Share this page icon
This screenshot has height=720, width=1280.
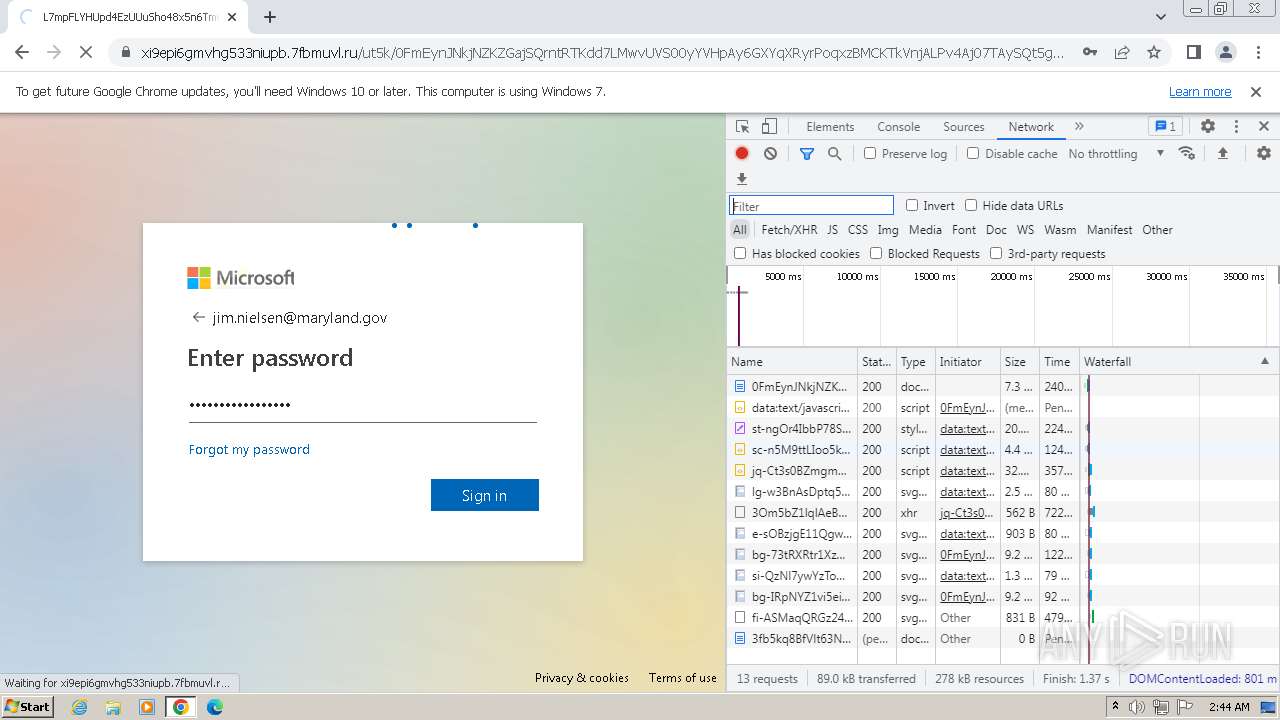click(1122, 53)
